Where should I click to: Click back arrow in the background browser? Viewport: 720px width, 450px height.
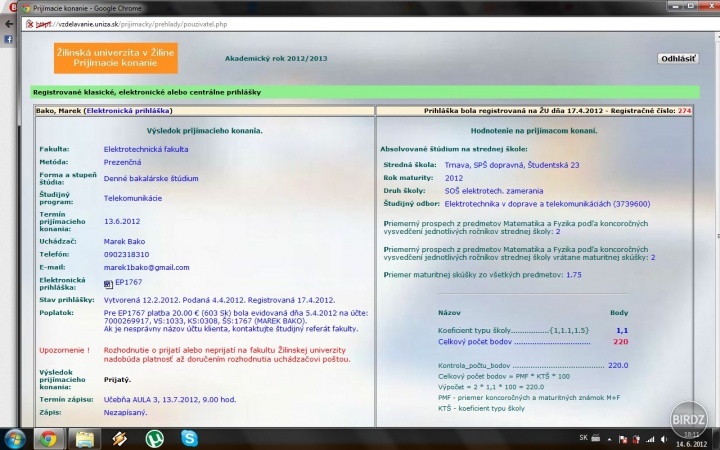click(x=9, y=24)
